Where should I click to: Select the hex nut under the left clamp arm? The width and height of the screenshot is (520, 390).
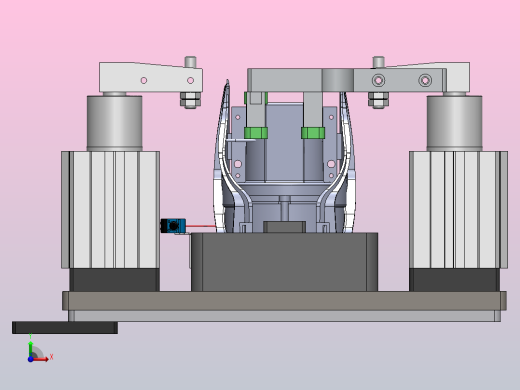(x=190, y=100)
